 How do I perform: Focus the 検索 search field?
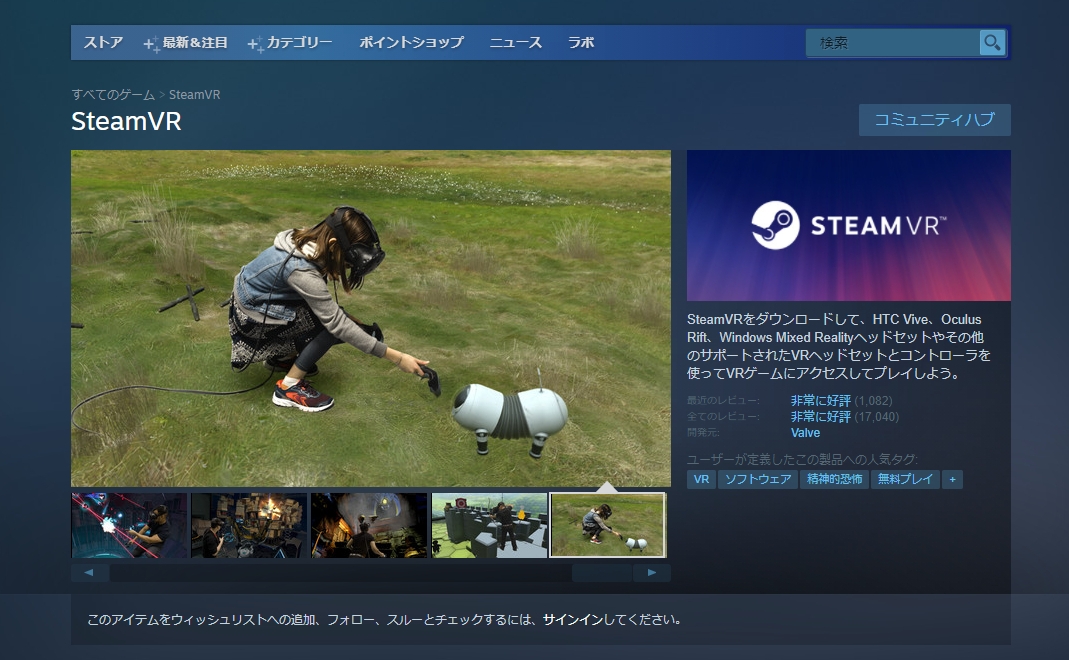[x=893, y=43]
